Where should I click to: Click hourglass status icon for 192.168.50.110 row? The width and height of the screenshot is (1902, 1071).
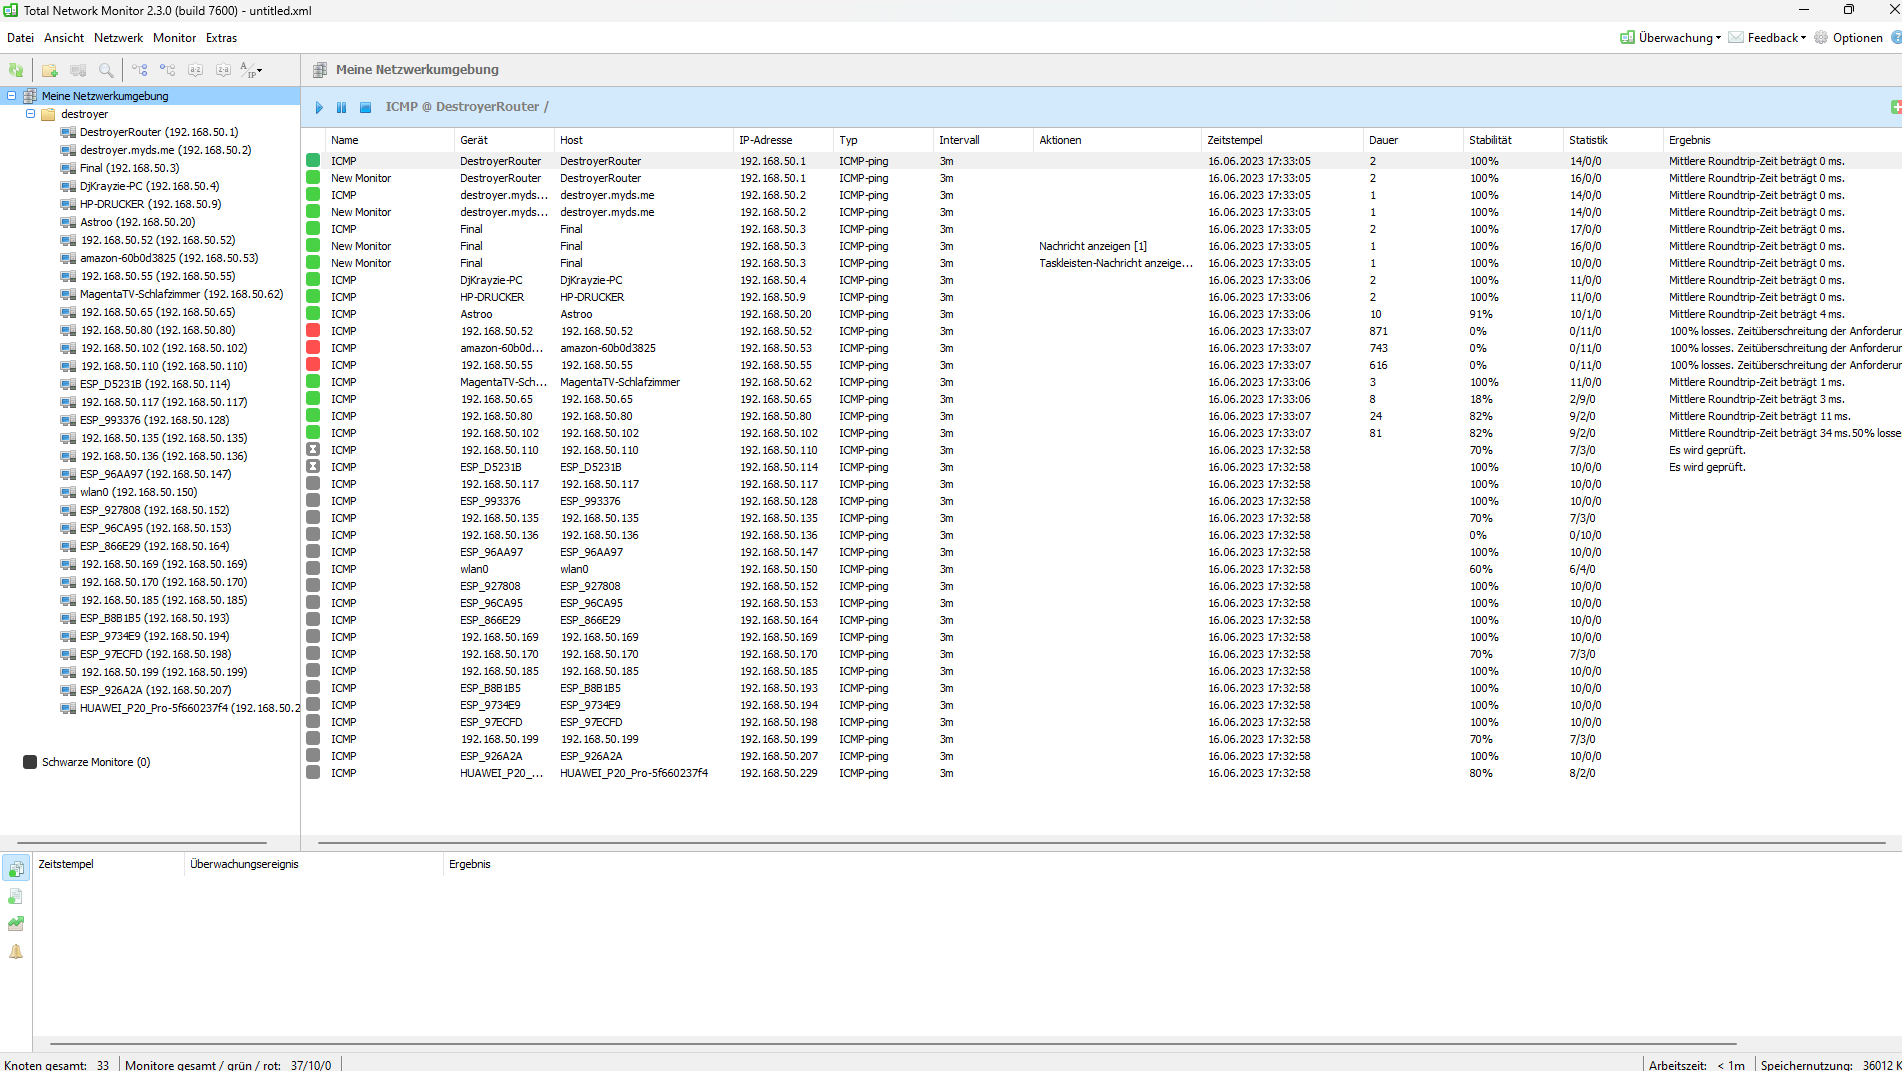tap(313, 450)
